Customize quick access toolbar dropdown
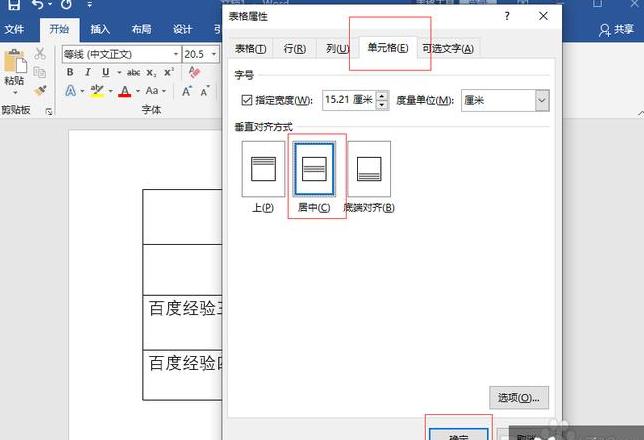644x440 pixels. (90, 5)
